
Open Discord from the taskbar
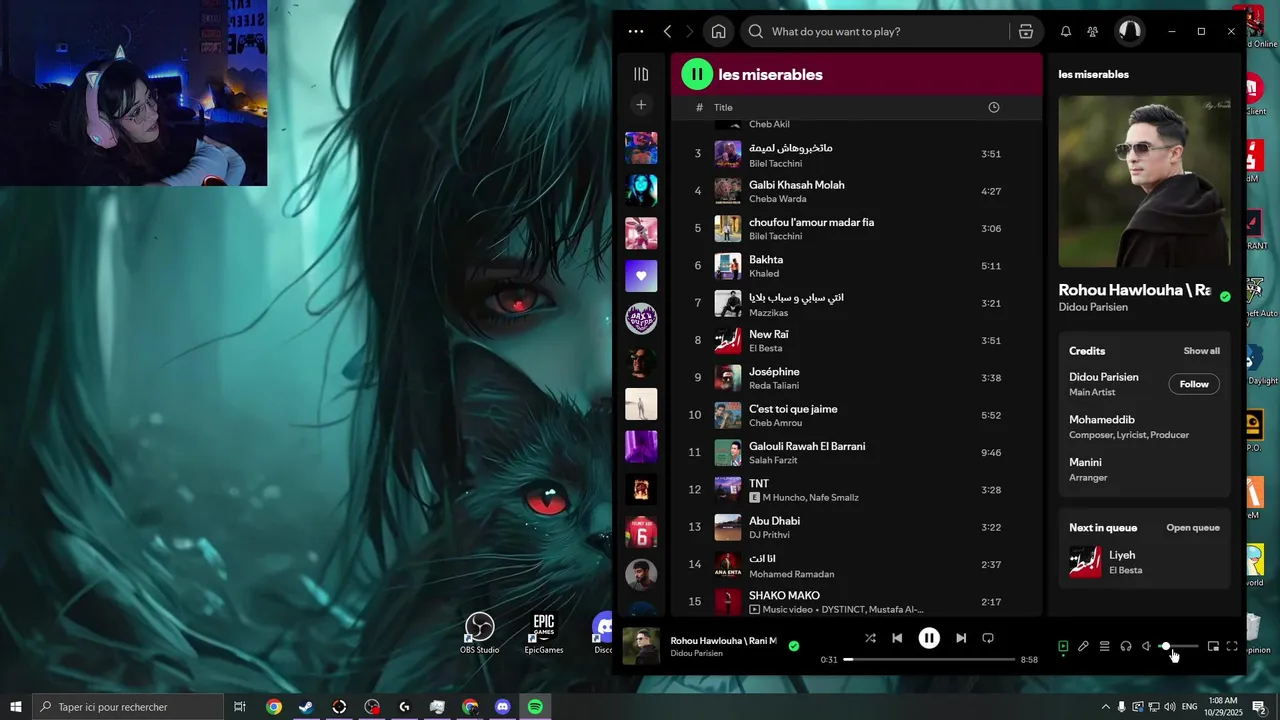pos(503,707)
